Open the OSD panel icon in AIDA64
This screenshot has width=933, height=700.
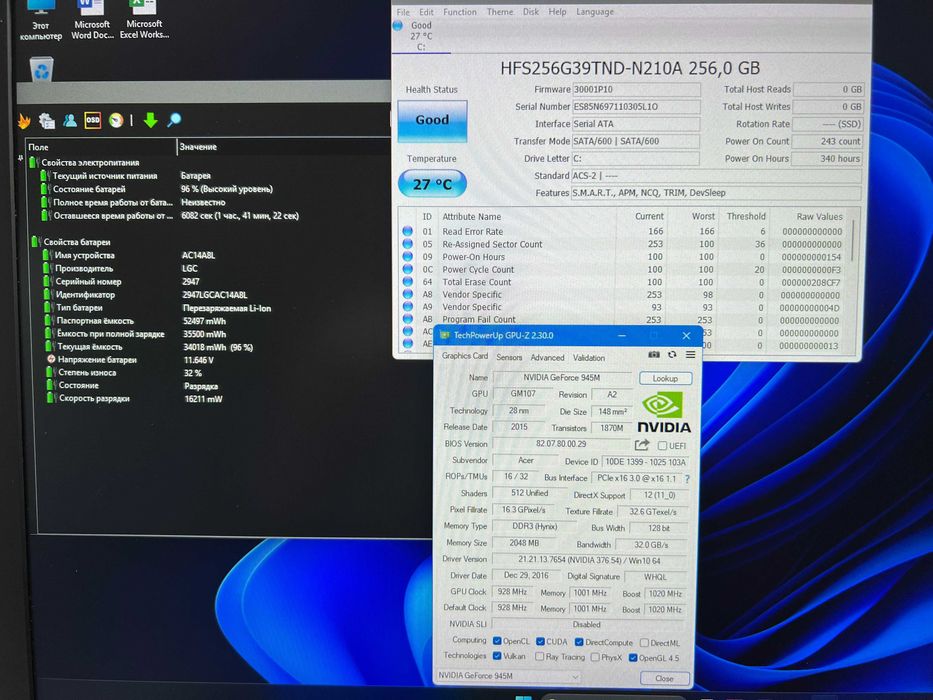pos(93,120)
